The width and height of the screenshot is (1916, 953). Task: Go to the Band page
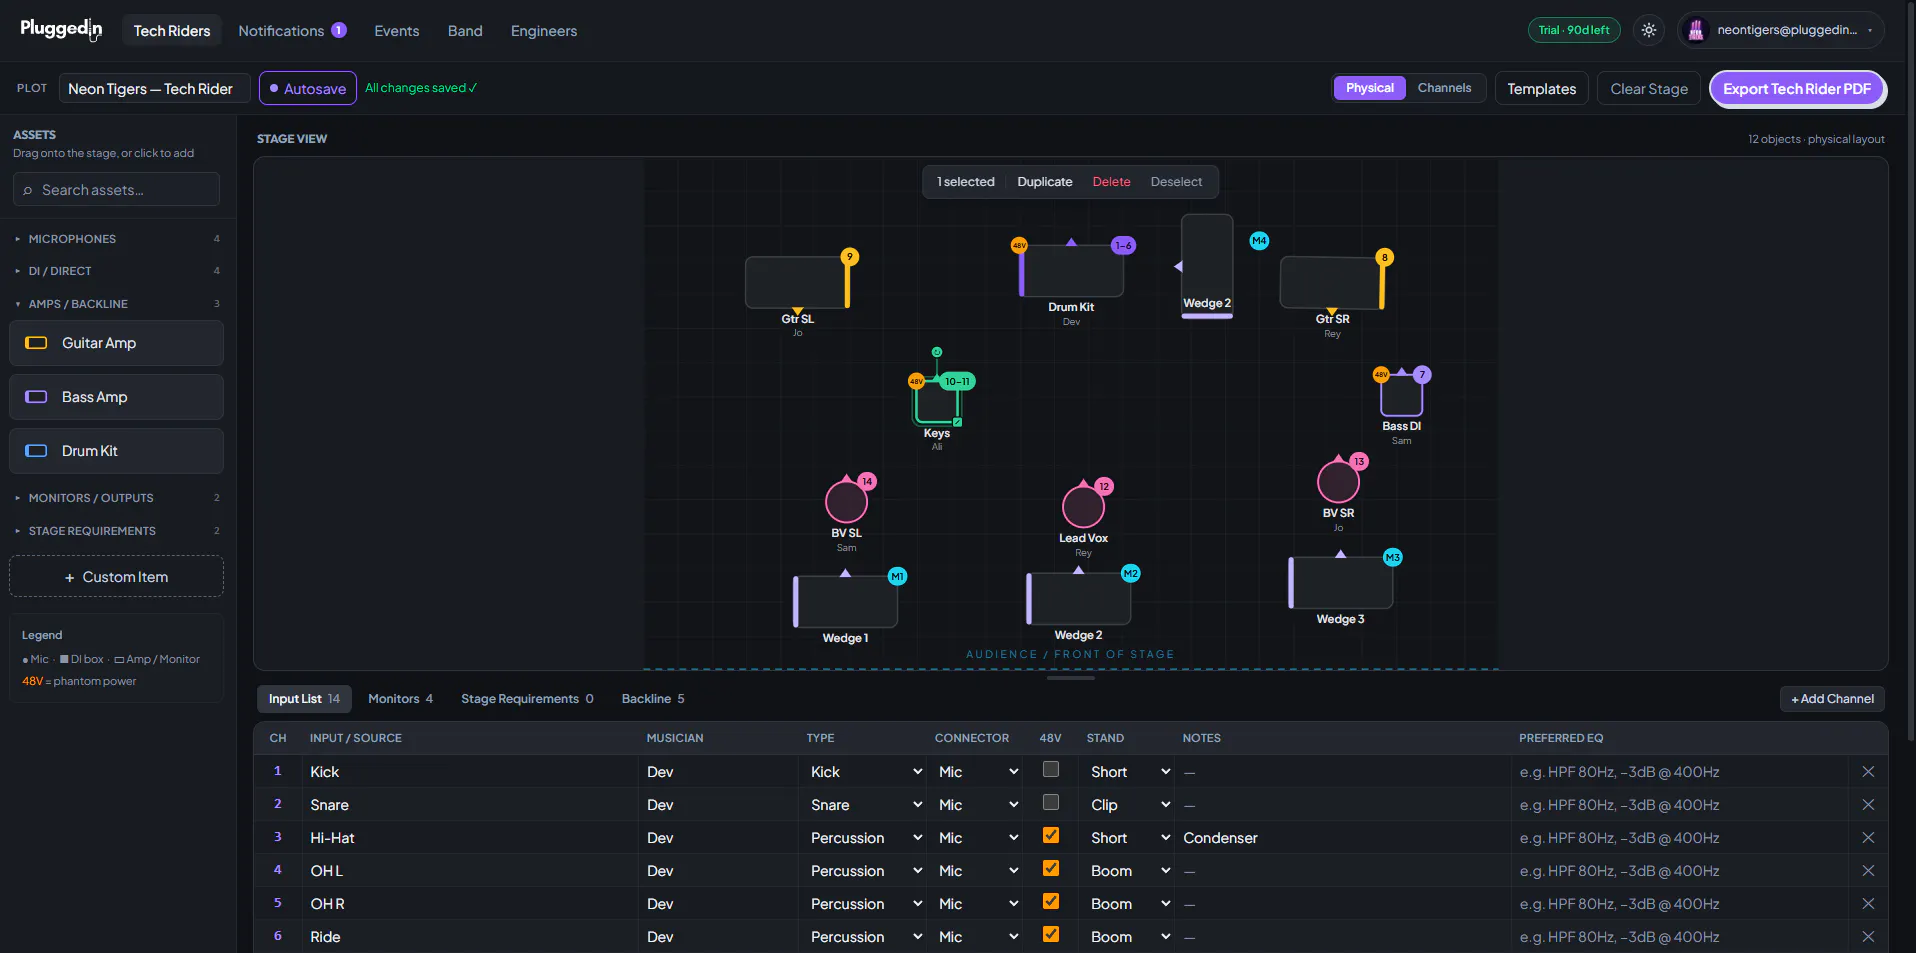[465, 31]
